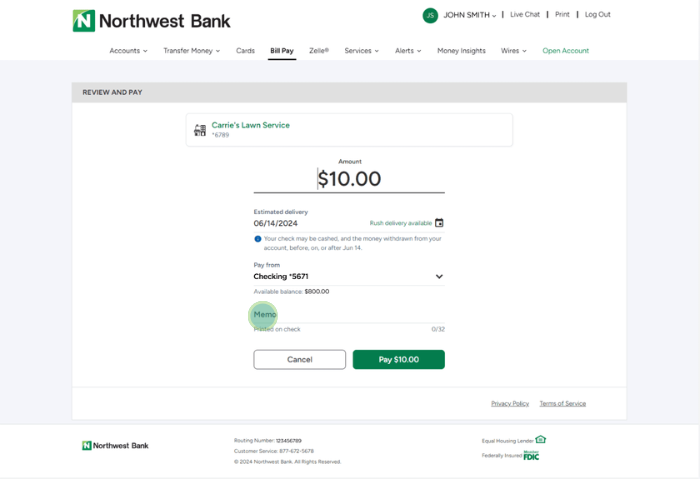
Task: Click the footer Northwest Bank logo
Action: point(115,445)
